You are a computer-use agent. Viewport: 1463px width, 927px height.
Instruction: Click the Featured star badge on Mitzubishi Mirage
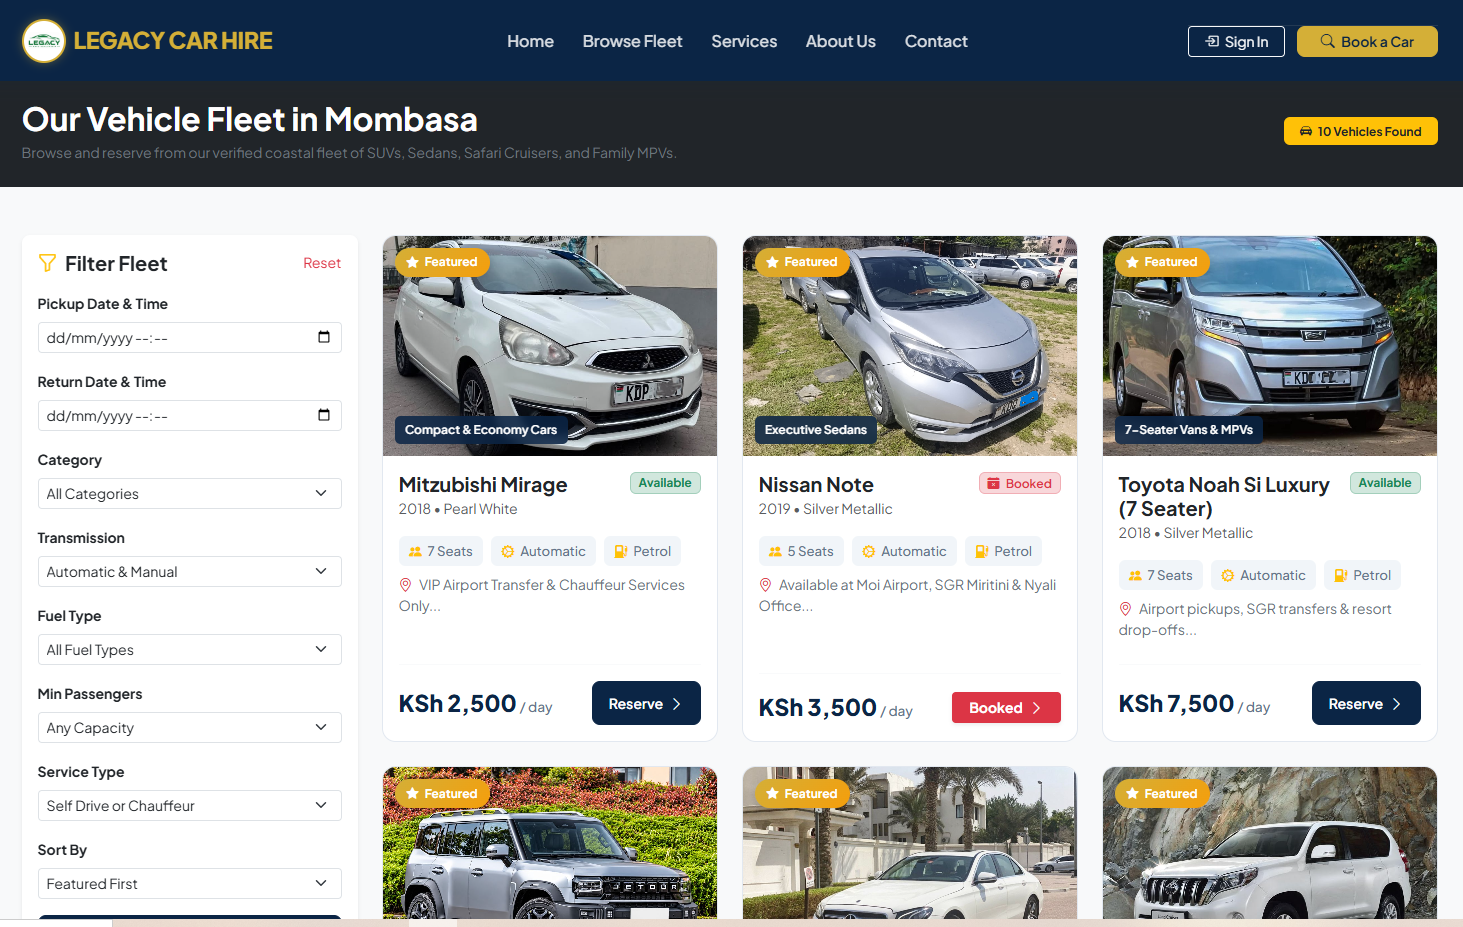coord(442,262)
